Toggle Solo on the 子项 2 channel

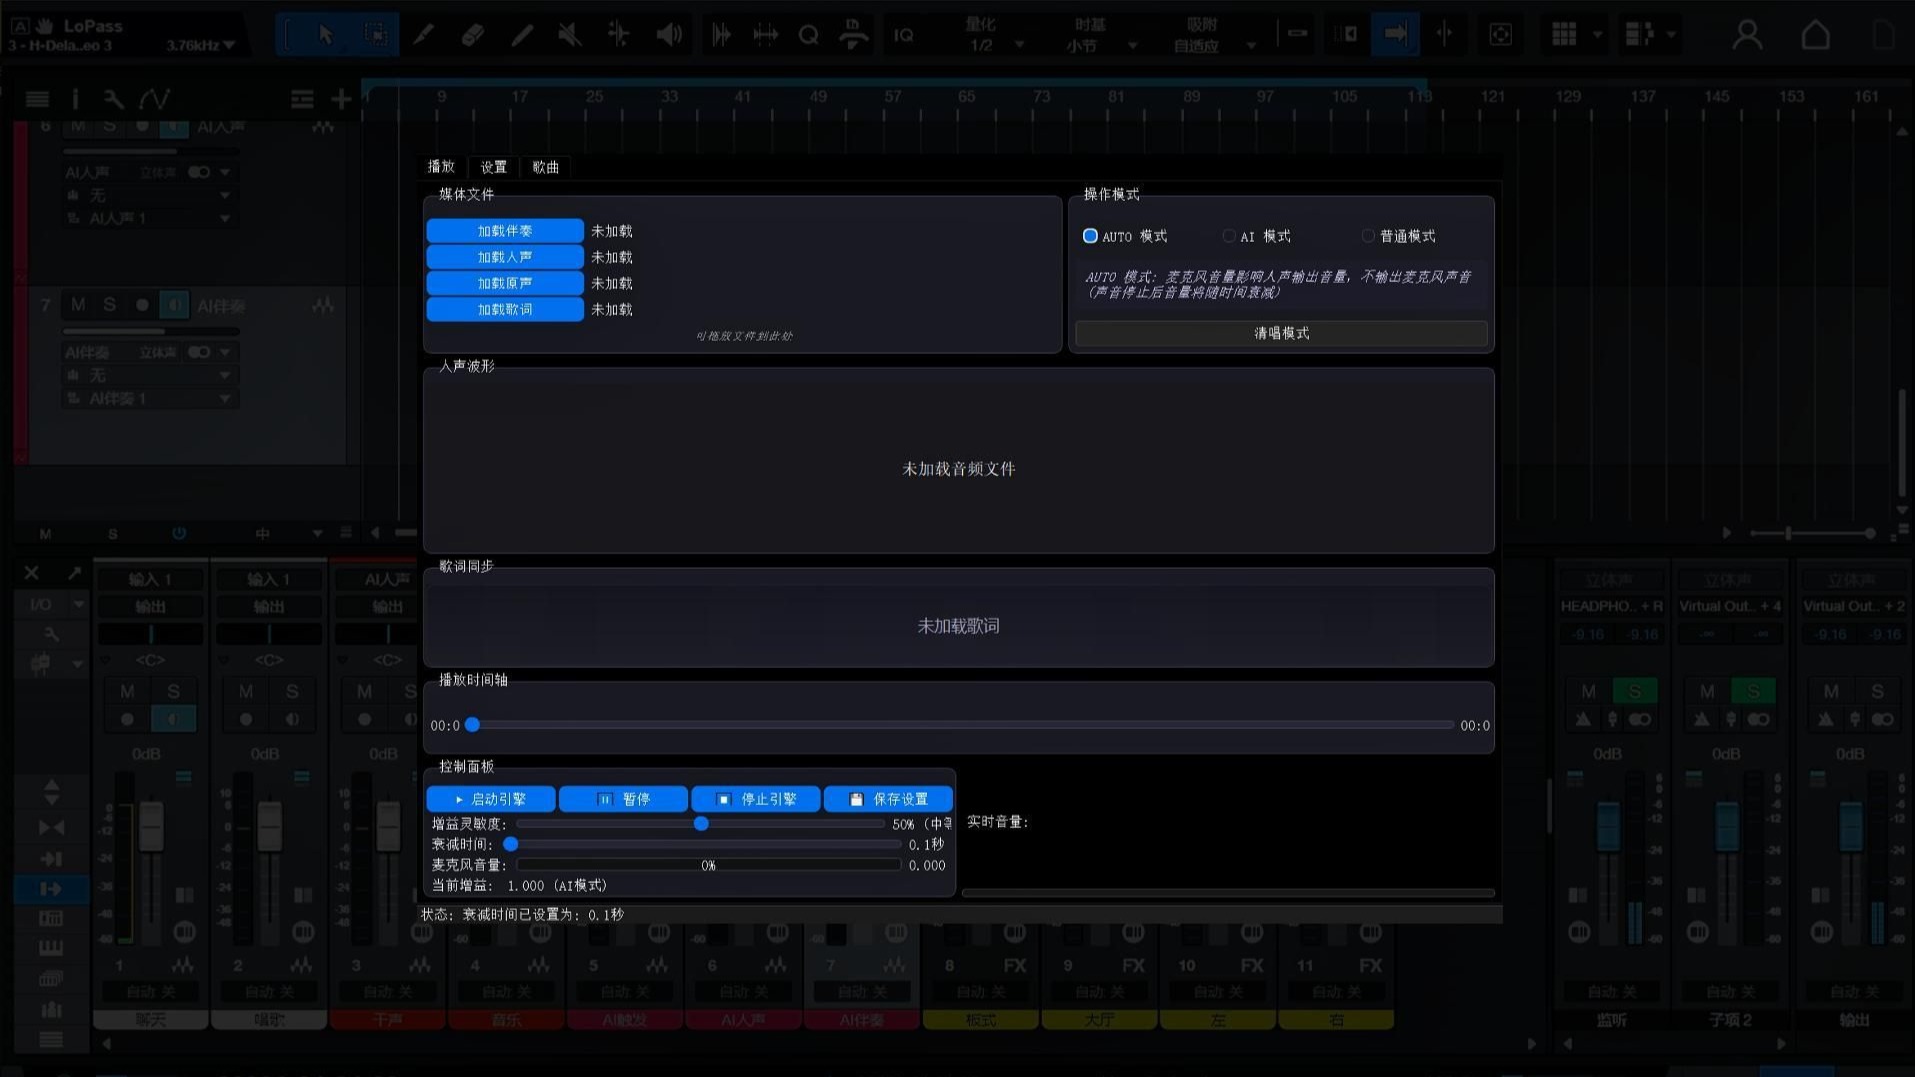(1753, 691)
